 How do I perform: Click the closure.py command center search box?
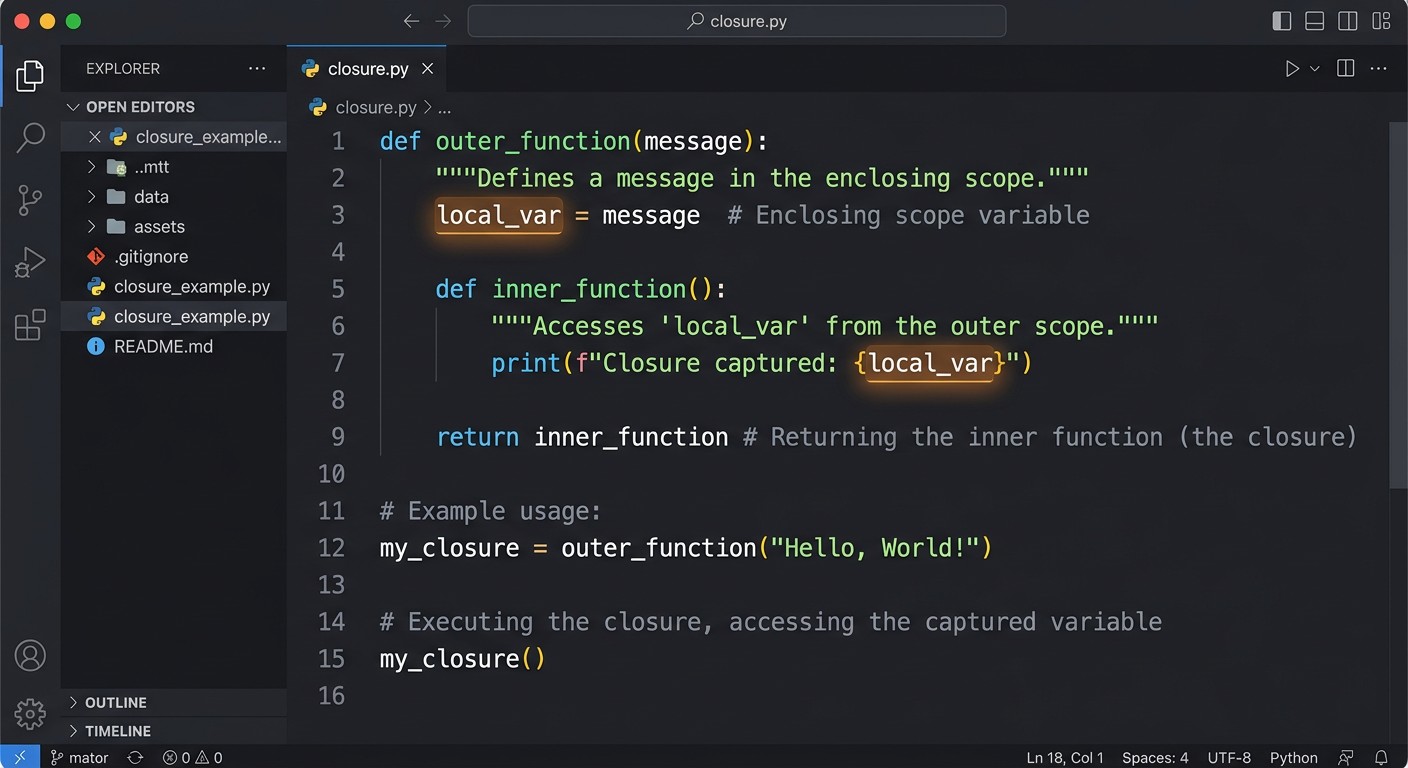coord(737,21)
